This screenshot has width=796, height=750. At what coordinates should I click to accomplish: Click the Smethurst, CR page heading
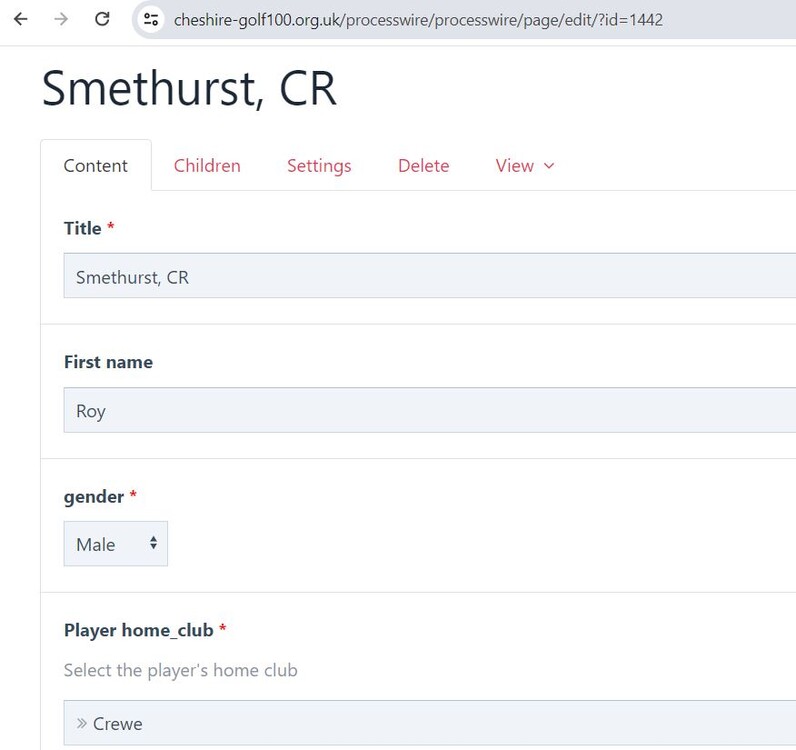(x=189, y=88)
